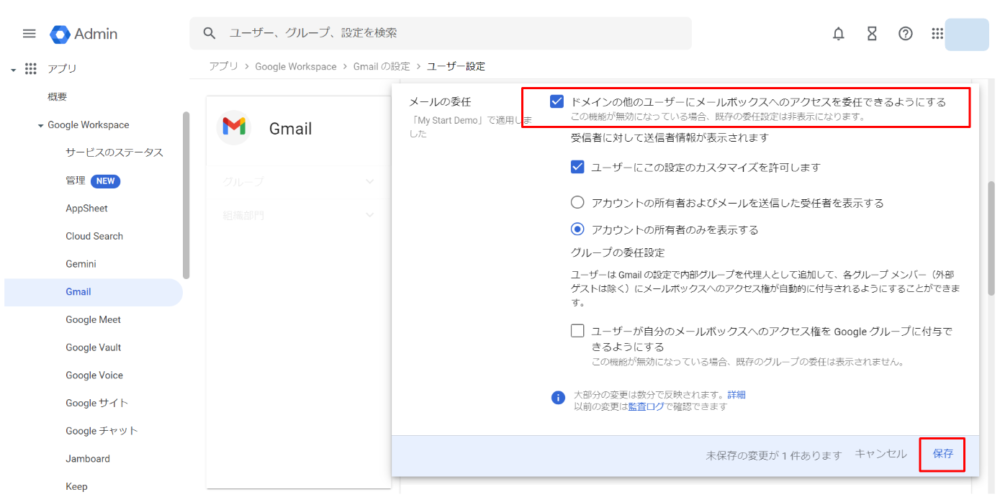Viewport: 1000px width, 497px height.
Task: Click the sidebar vertical scrollbar
Action: 186,195
